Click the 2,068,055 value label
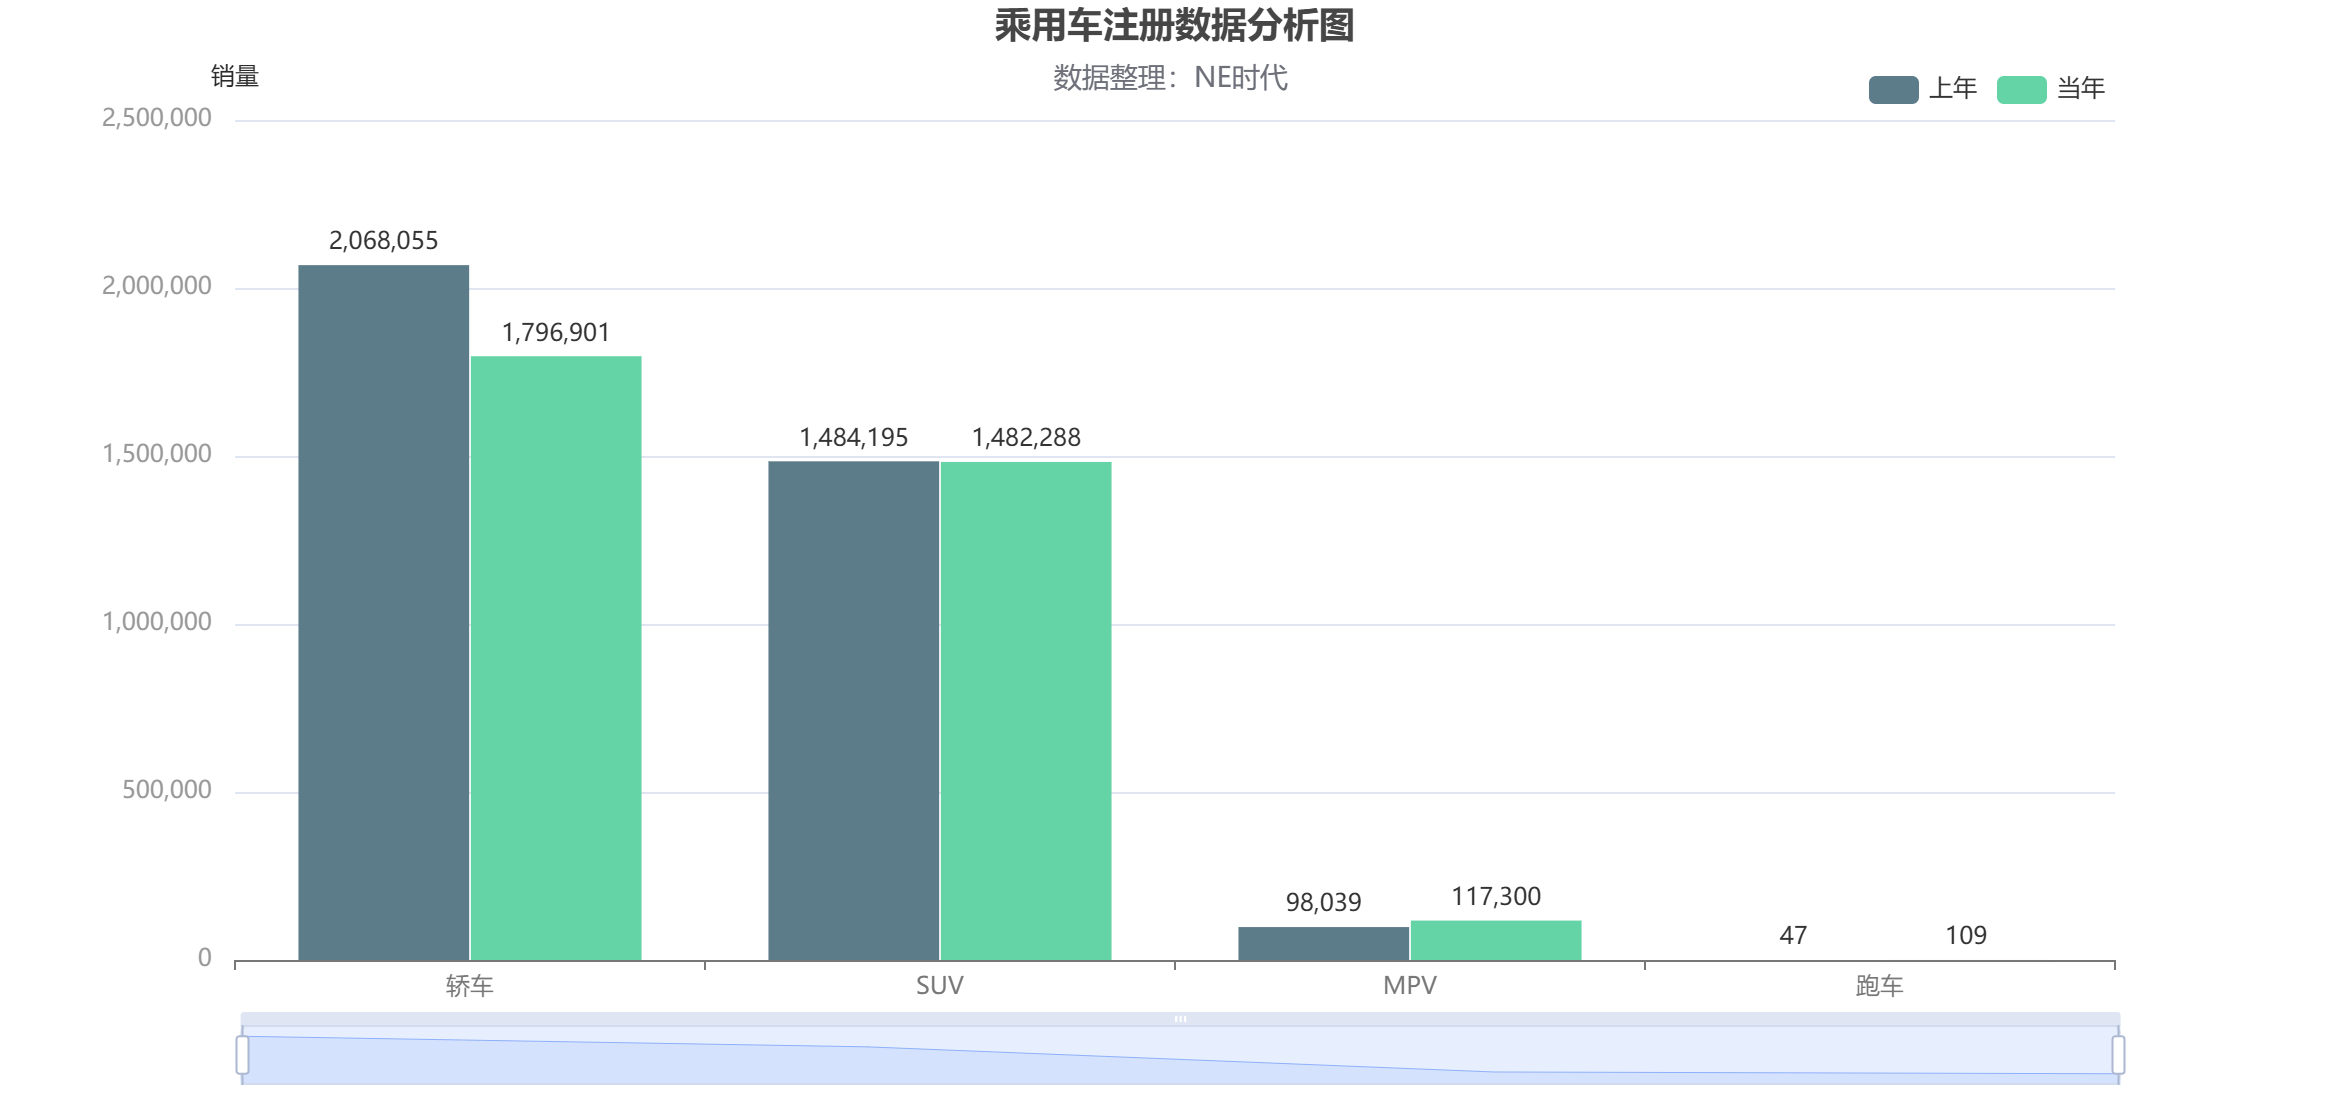Screen dimensions: 2350x1100 click(x=384, y=241)
